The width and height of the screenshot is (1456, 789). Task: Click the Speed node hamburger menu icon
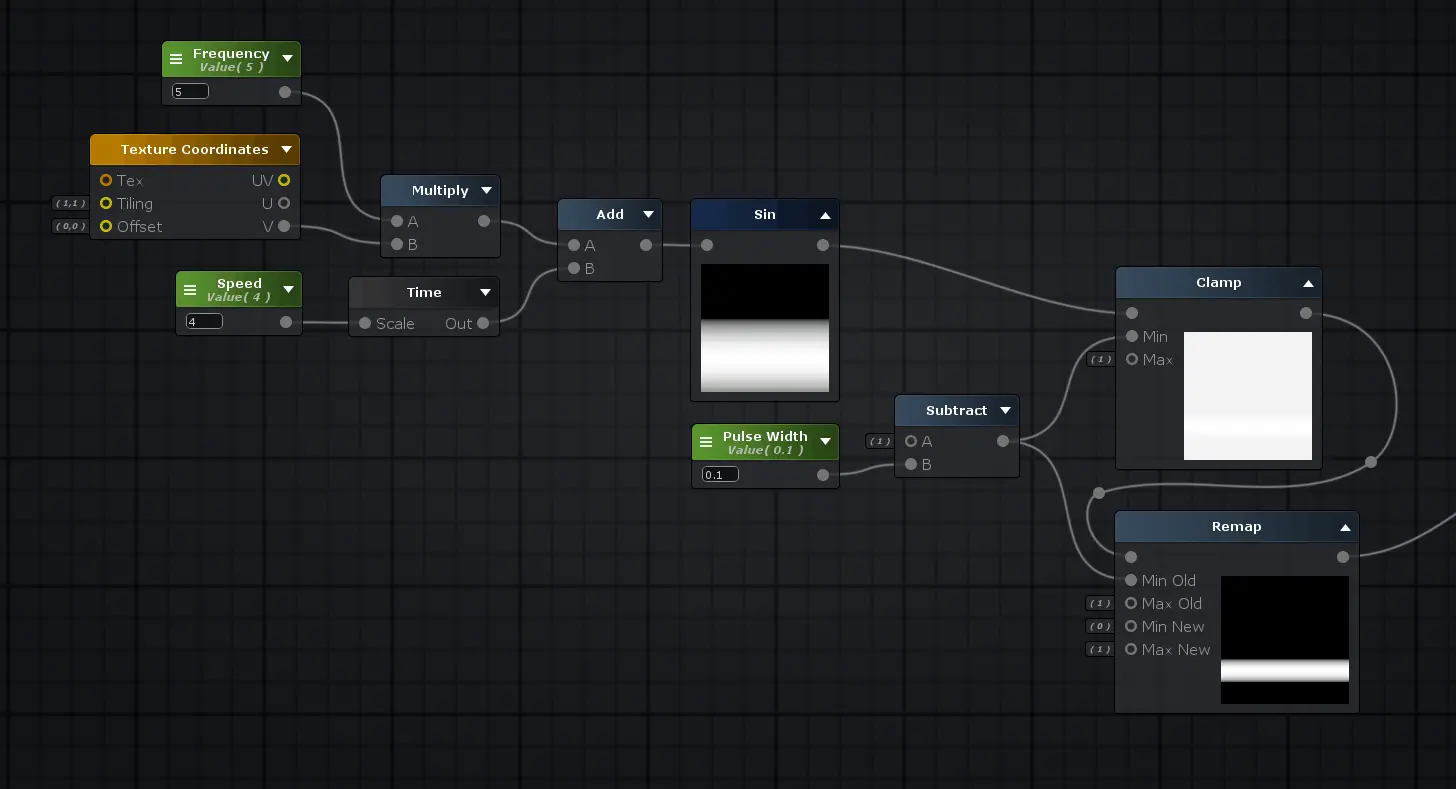click(190, 290)
